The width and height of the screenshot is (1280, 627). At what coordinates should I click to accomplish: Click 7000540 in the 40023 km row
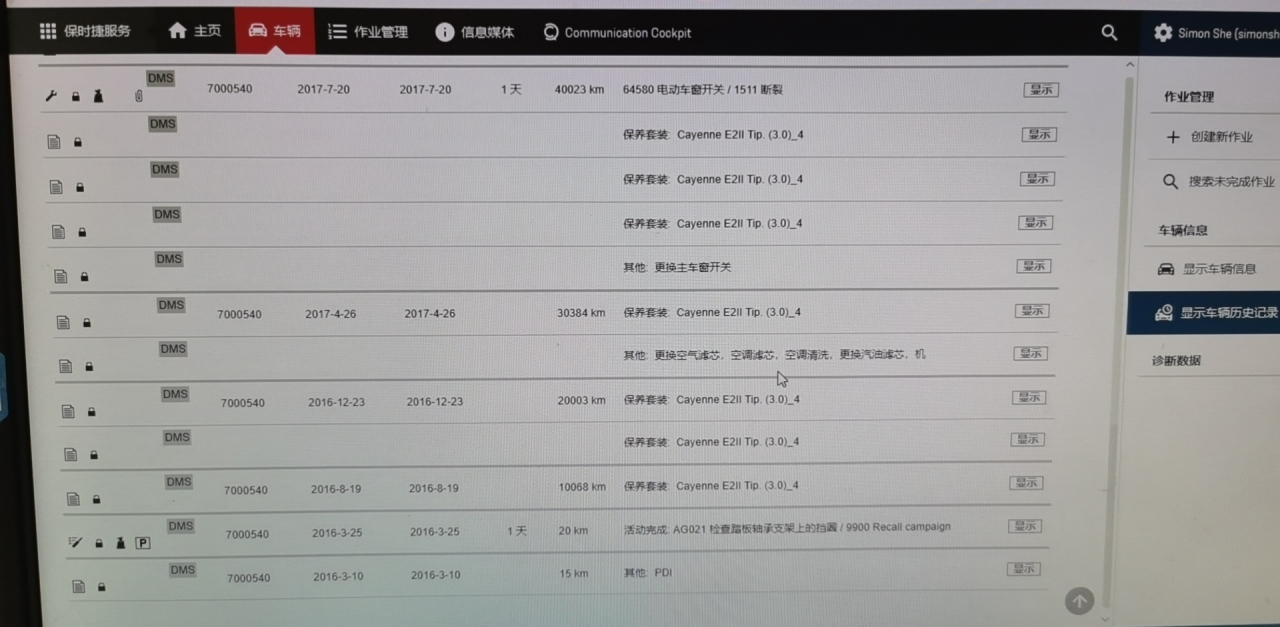(x=230, y=88)
